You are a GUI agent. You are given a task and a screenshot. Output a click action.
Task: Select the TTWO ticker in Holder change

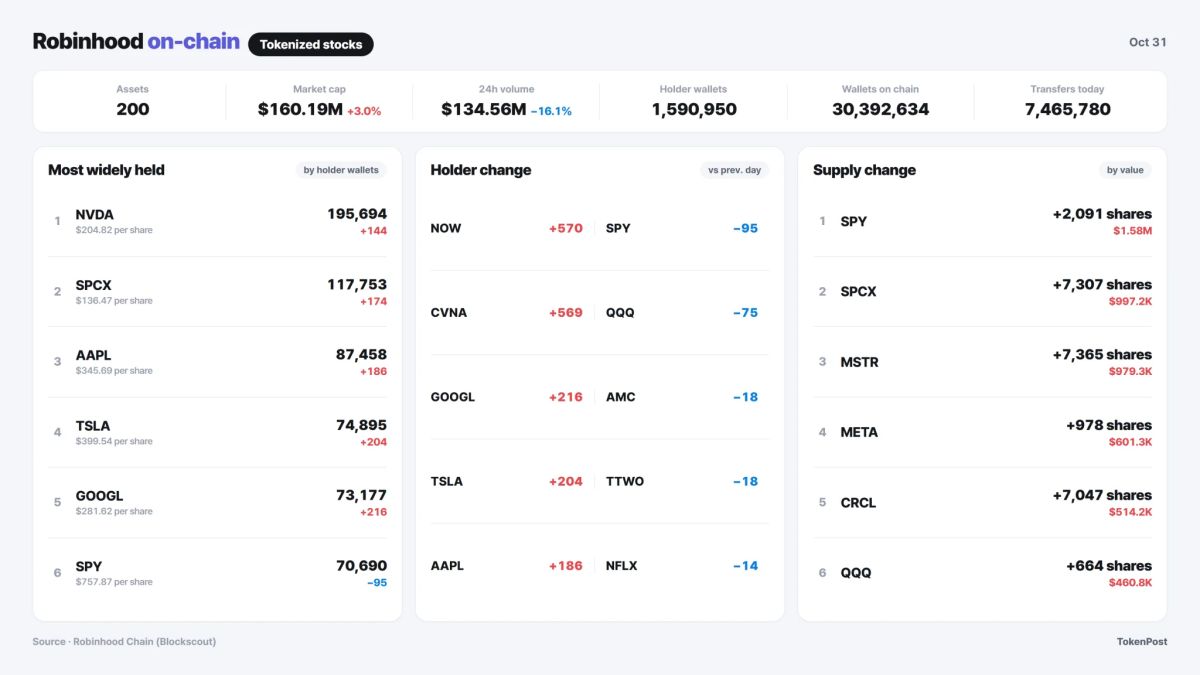point(625,482)
